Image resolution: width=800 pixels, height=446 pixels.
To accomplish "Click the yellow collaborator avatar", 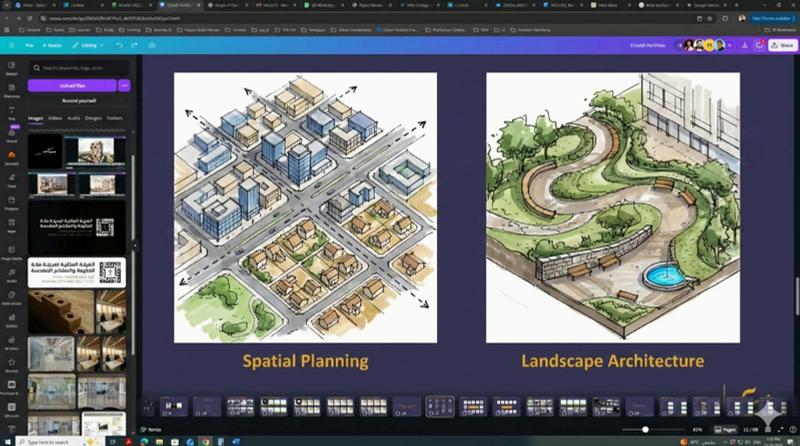I will [709, 45].
